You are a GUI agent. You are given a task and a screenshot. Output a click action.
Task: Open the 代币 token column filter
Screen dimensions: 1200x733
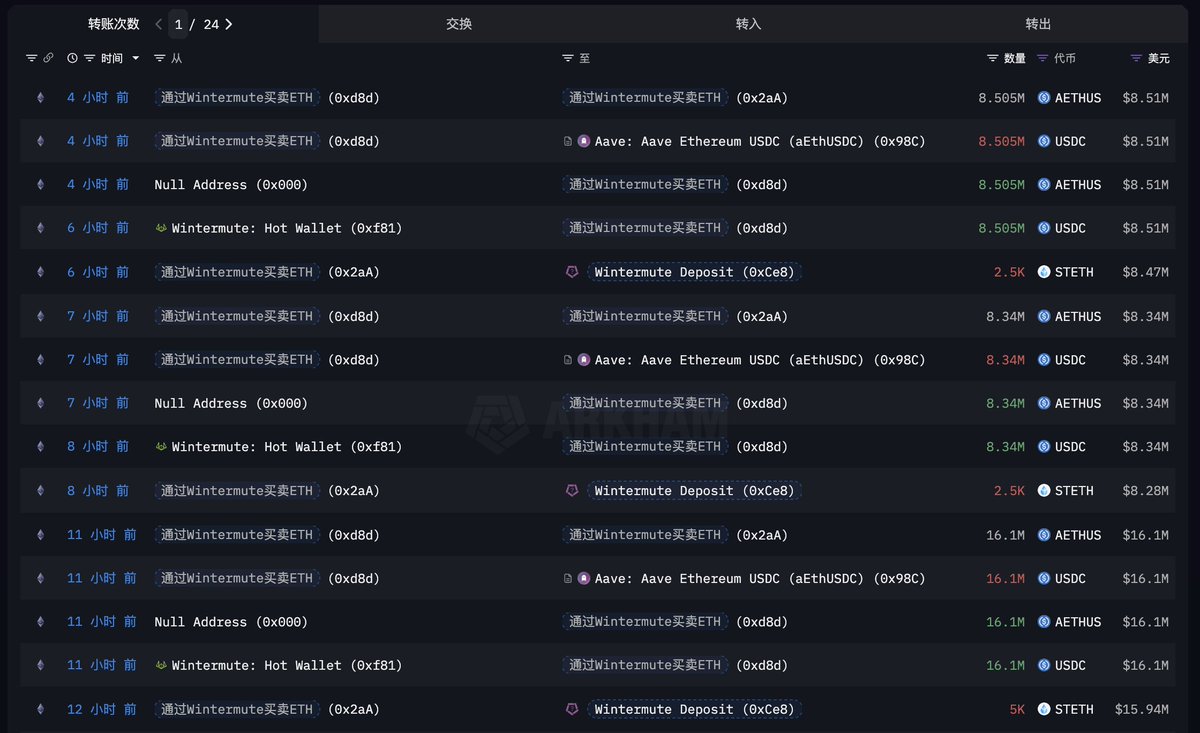[1043, 59]
